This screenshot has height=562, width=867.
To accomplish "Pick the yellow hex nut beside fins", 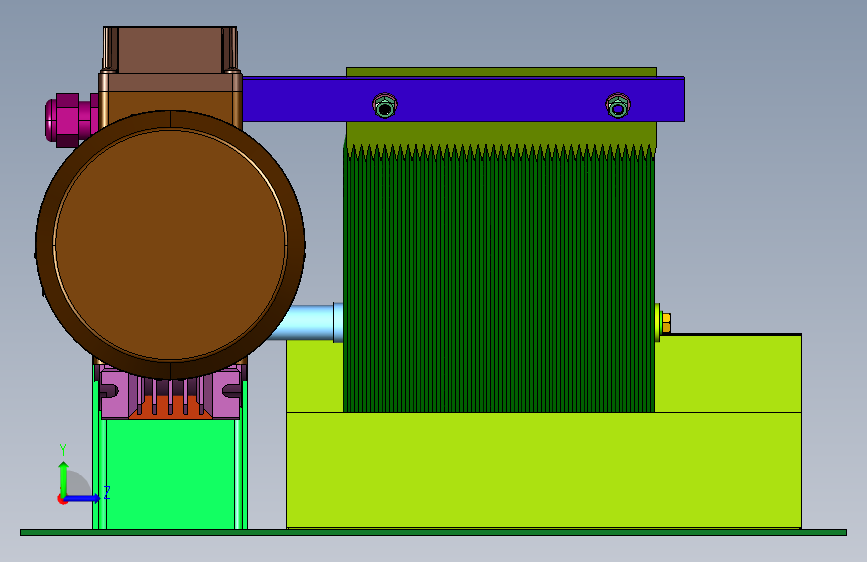I will click(x=666, y=323).
